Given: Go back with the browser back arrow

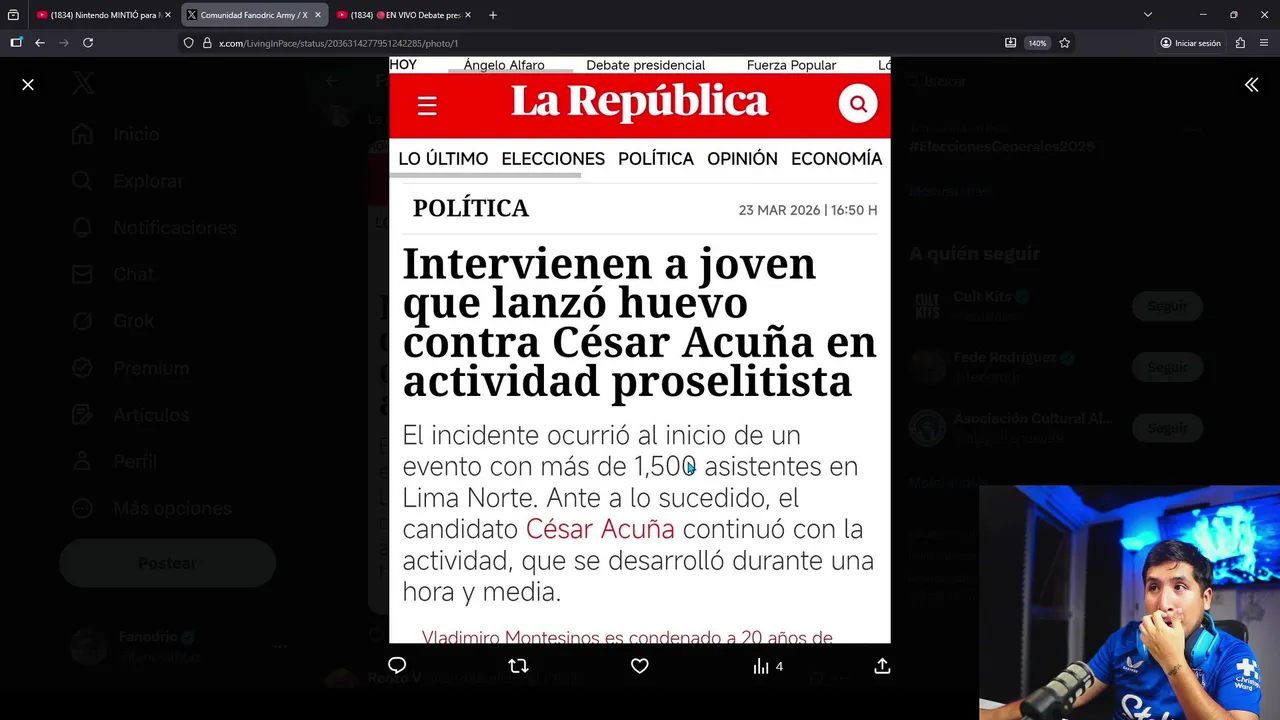Looking at the screenshot, I should click(40, 43).
